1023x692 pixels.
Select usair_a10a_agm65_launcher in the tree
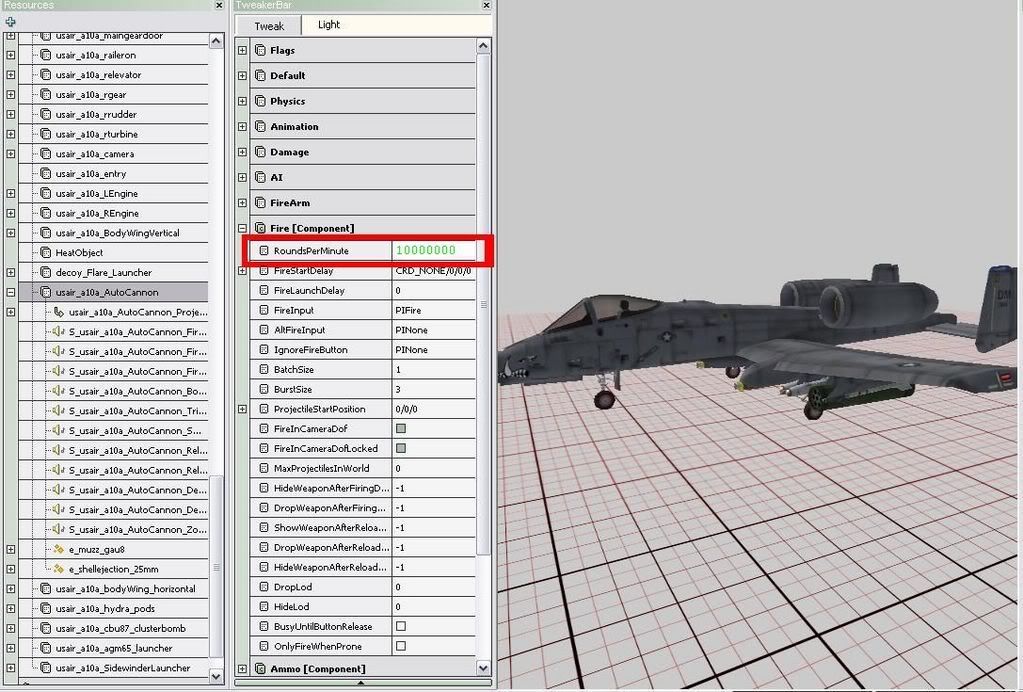pyautogui.click(x=113, y=648)
